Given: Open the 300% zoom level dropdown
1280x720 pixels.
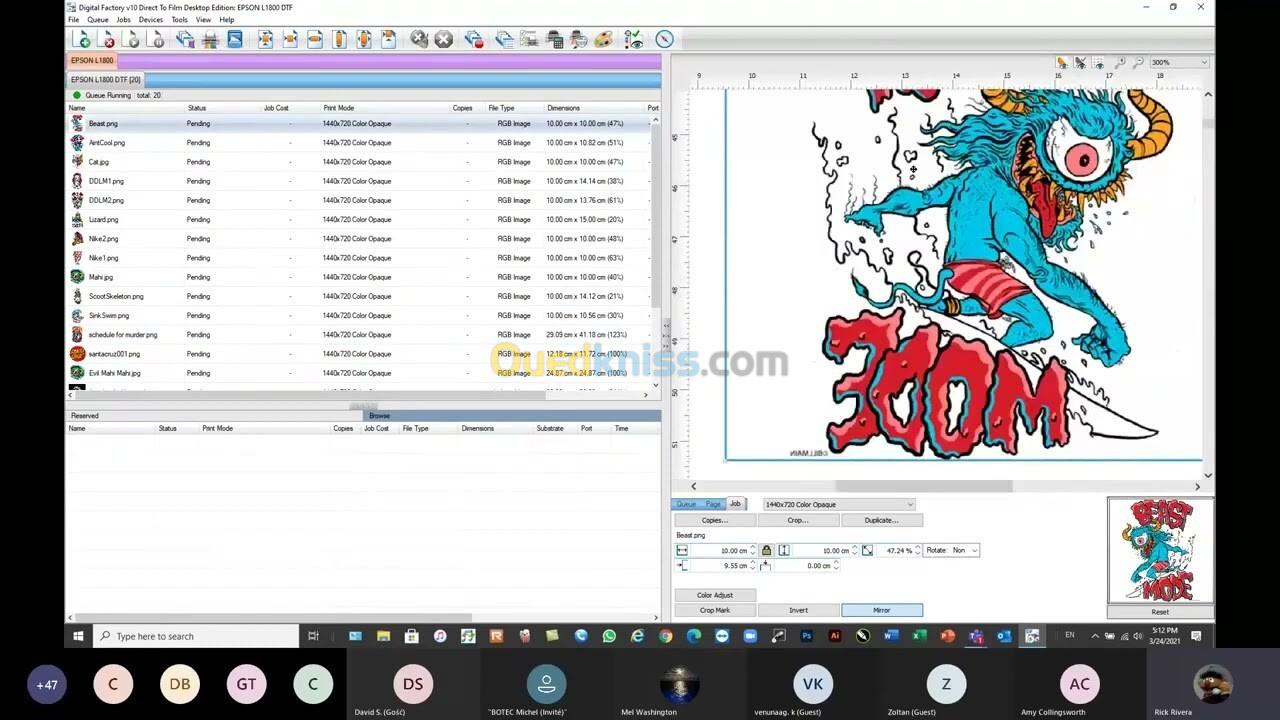Looking at the screenshot, I should coord(1179,62).
